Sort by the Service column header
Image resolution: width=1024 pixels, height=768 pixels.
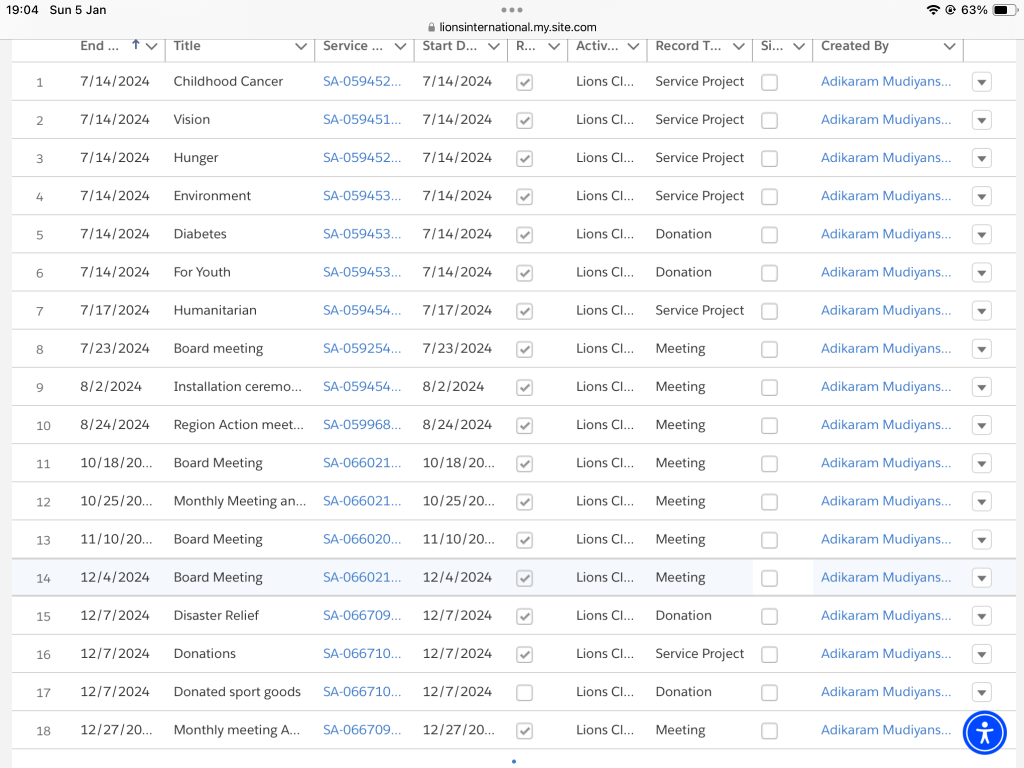353,46
